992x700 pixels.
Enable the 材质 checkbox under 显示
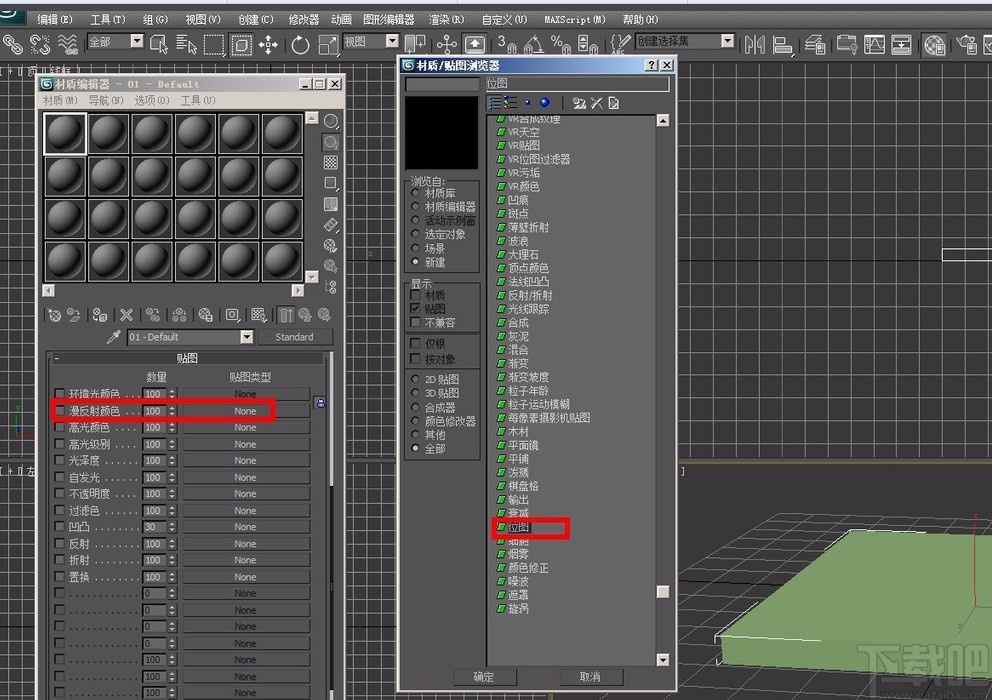pyautogui.click(x=417, y=294)
